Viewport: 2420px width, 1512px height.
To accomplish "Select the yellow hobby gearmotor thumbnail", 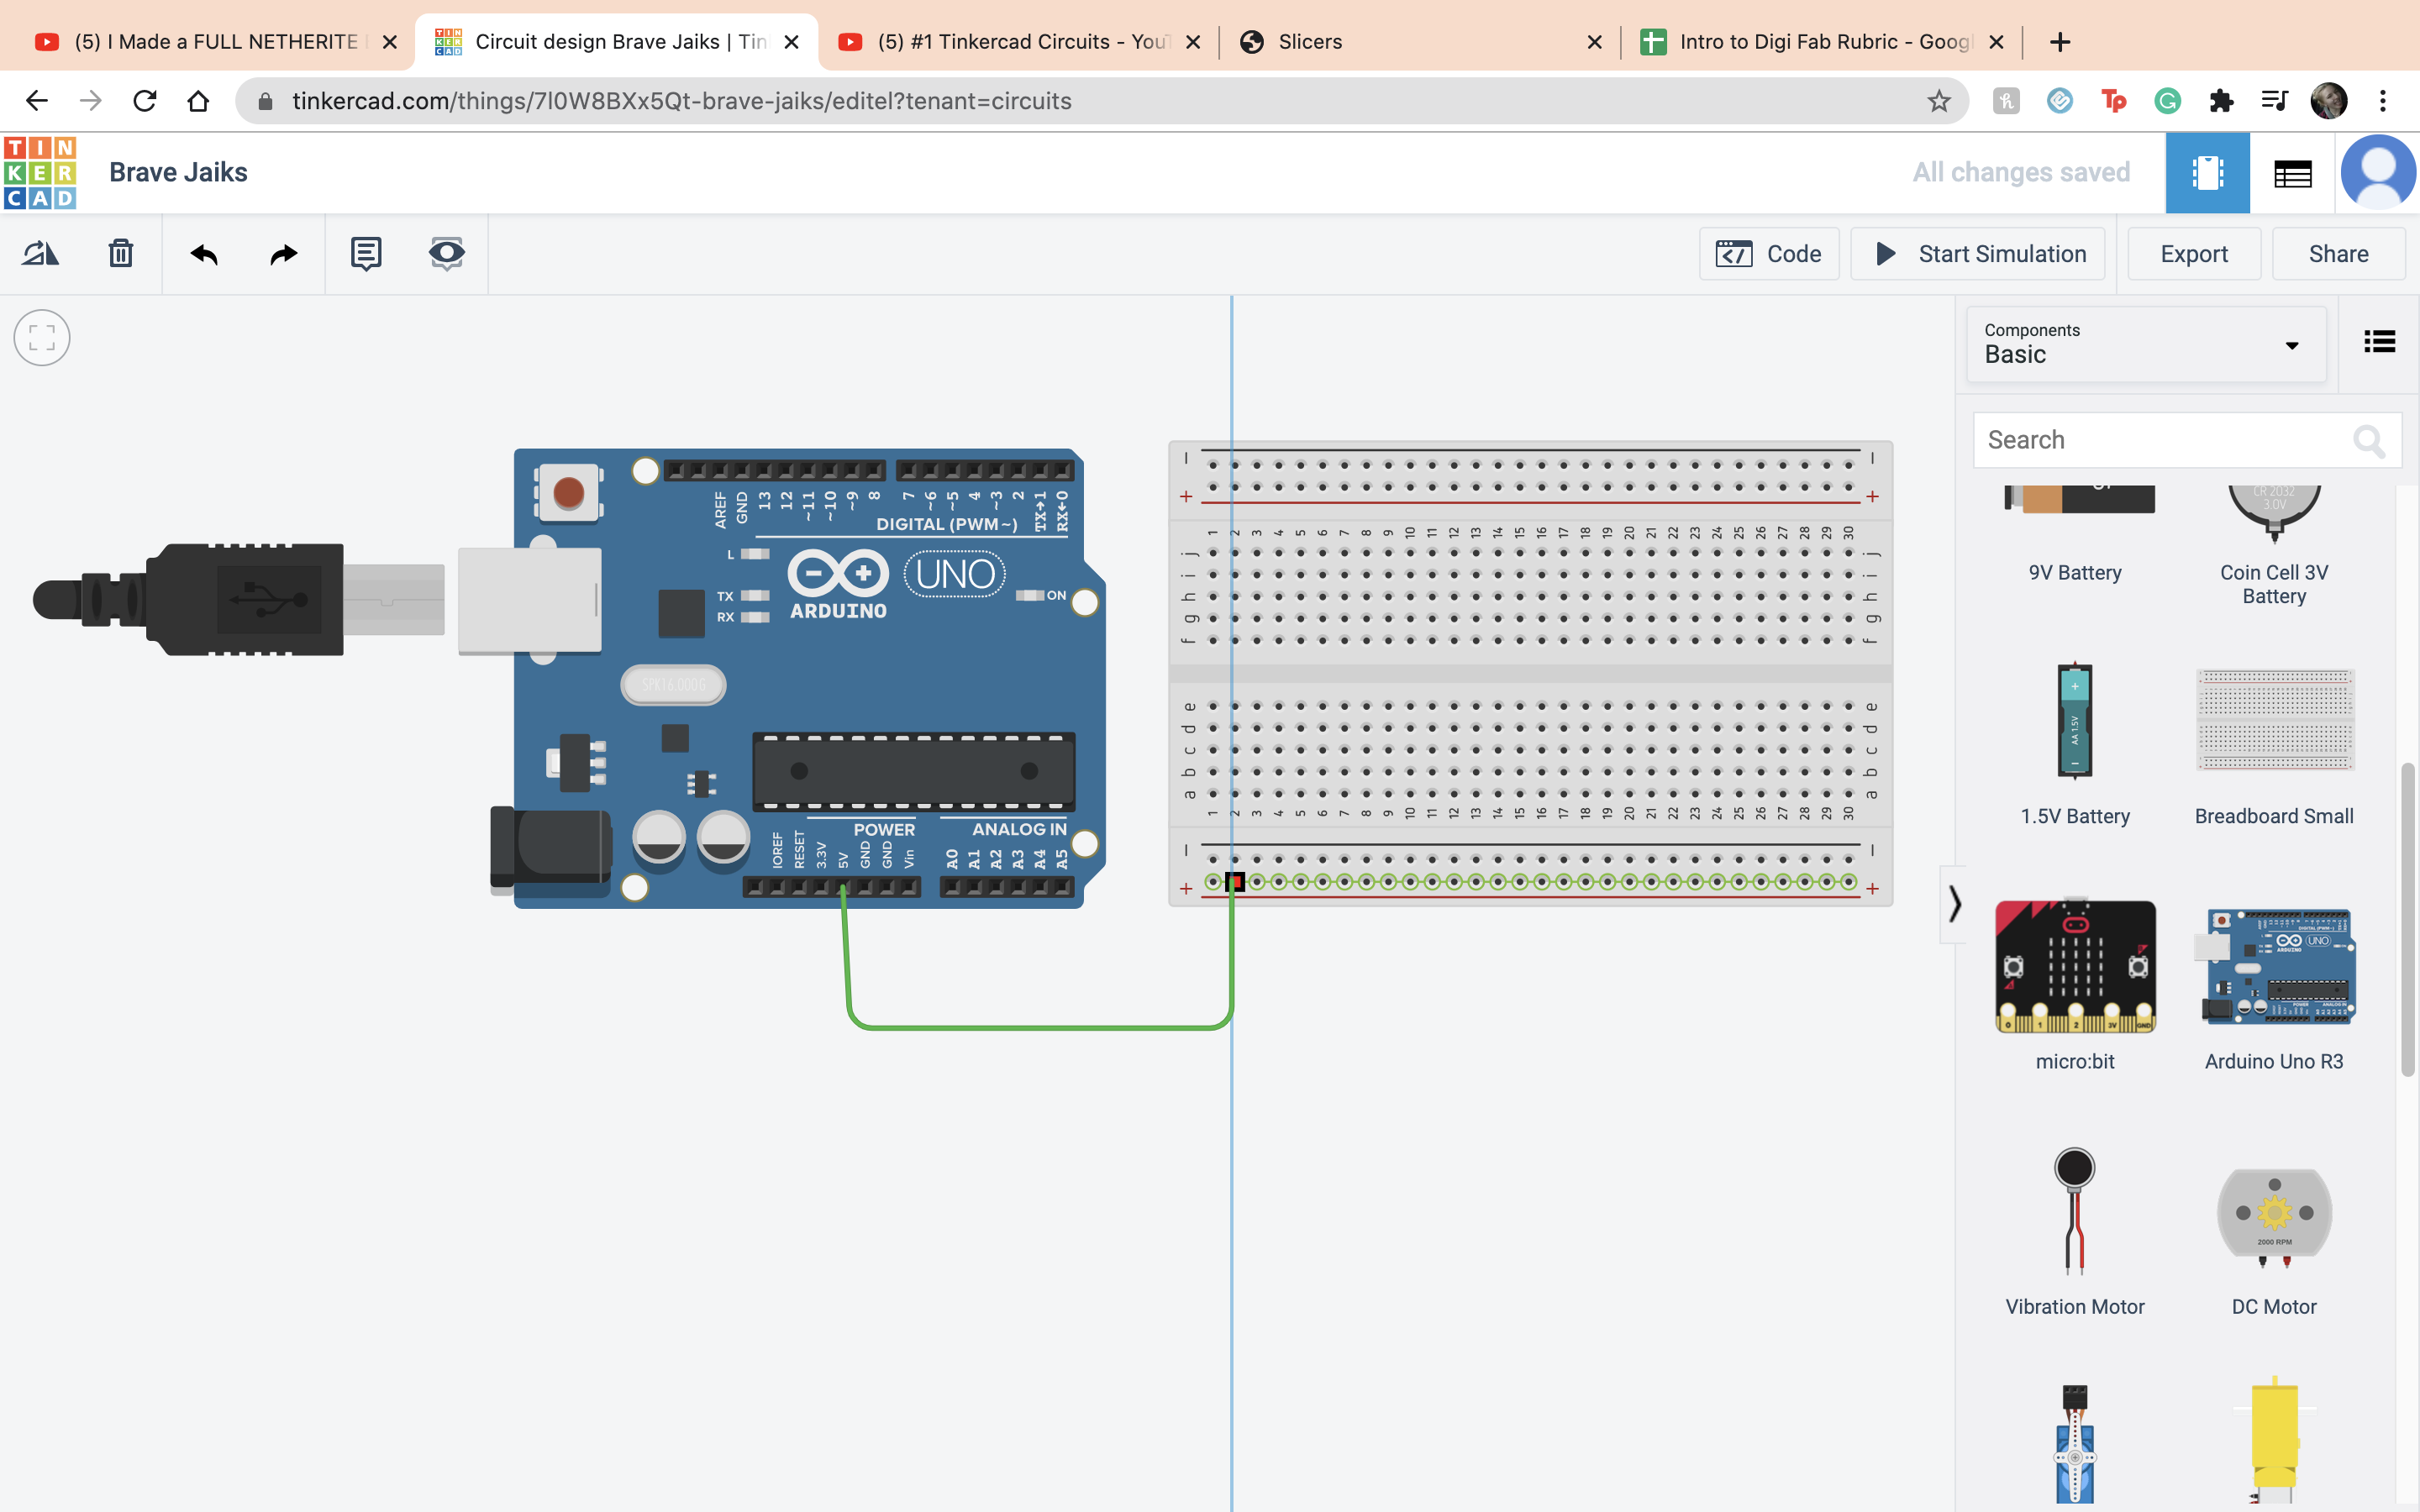I will [x=2274, y=1440].
